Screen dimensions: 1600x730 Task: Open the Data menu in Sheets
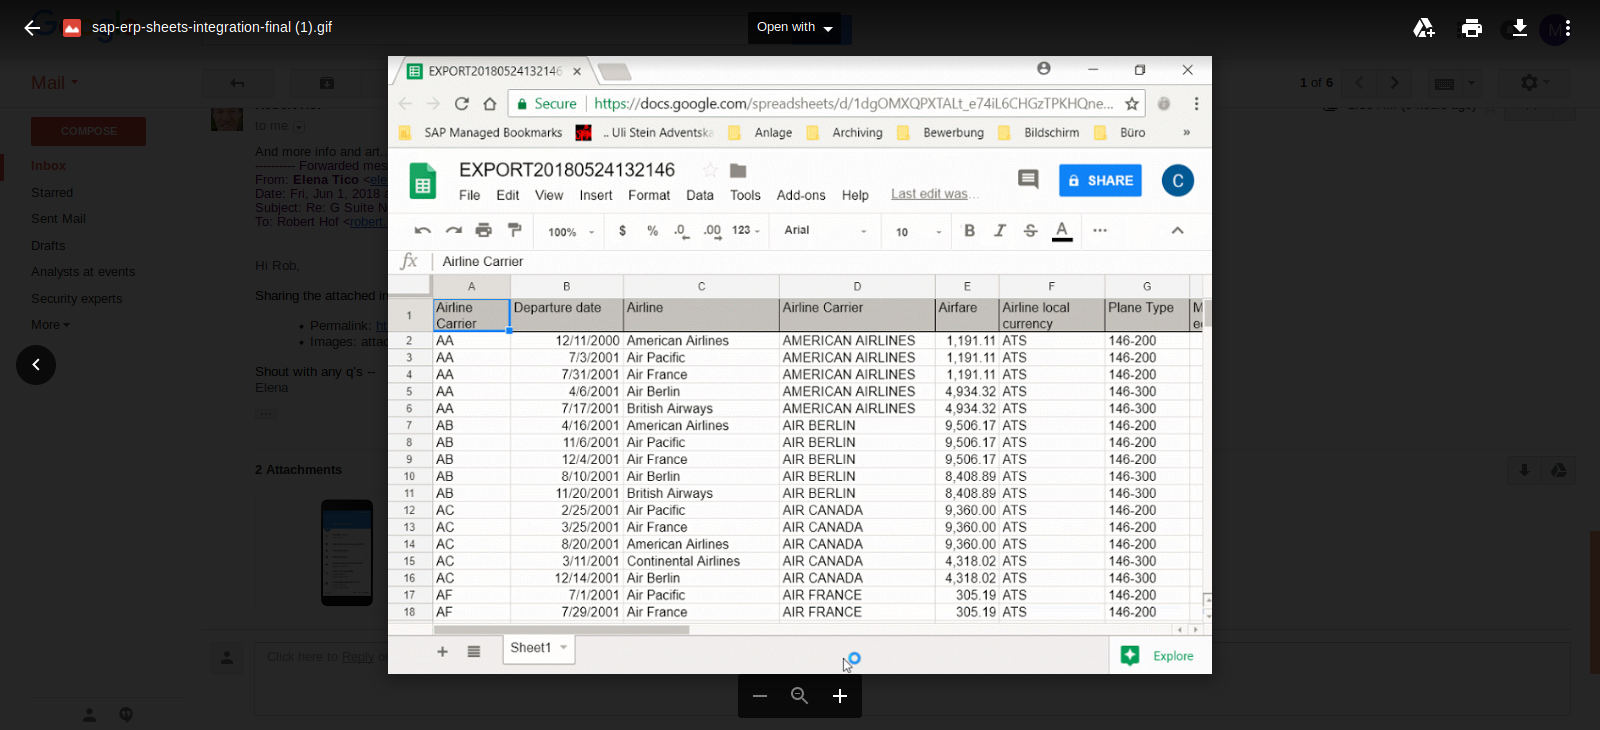(700, 196)
